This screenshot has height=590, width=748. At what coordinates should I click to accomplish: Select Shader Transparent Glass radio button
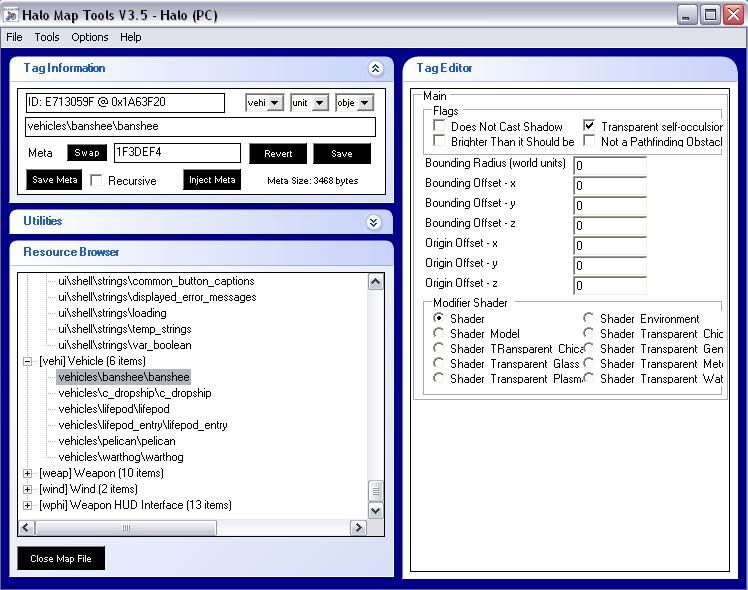[x=438, y=363]
